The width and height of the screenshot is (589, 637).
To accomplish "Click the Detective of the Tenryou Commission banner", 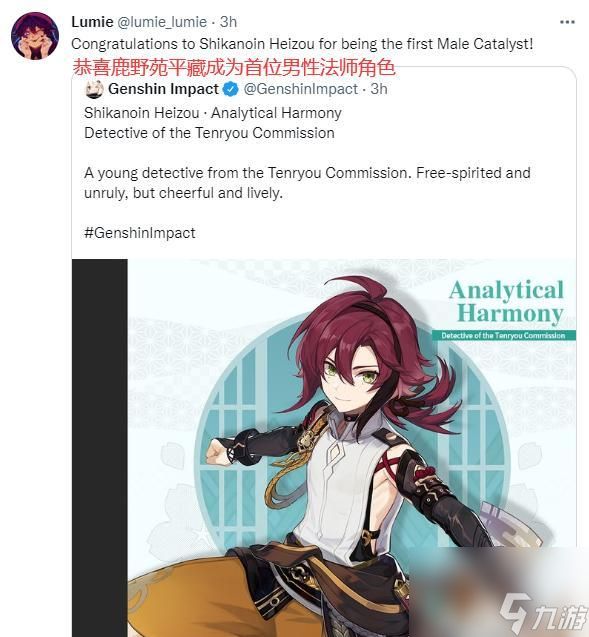I will tap(503, 336).
